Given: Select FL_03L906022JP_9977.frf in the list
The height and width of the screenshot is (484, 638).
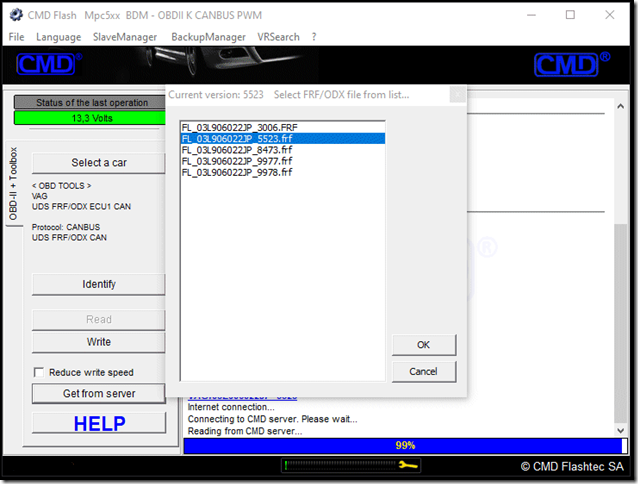Looking at the screenshot, I should click(283, 161).
